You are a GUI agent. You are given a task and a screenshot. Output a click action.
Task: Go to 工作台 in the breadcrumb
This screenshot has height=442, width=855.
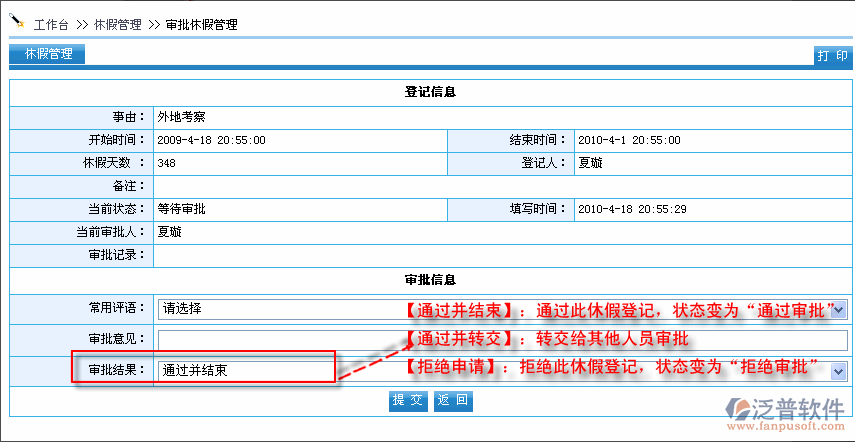[x=54, y=24]
